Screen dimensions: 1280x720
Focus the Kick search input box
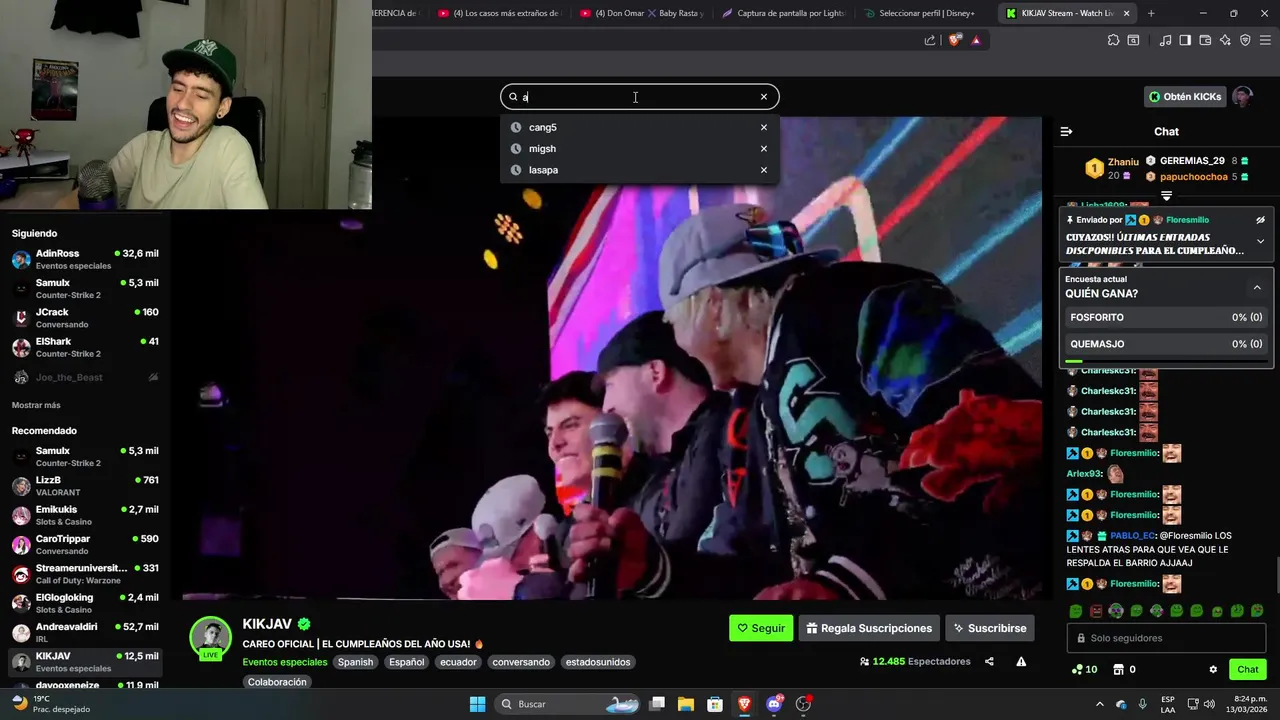(640, 97)
